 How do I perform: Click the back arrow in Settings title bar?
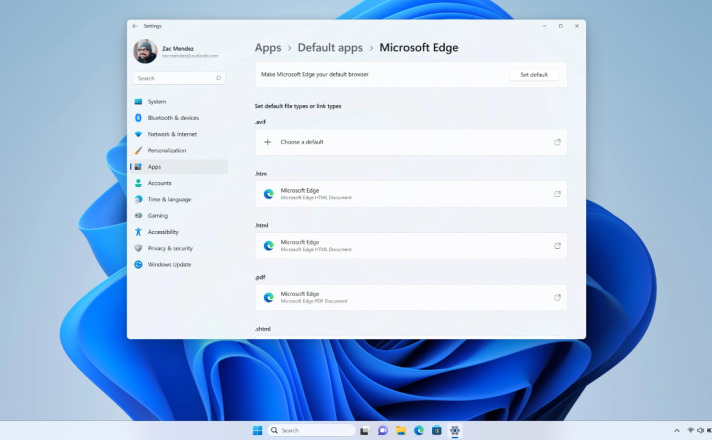[x=135, y=26]
